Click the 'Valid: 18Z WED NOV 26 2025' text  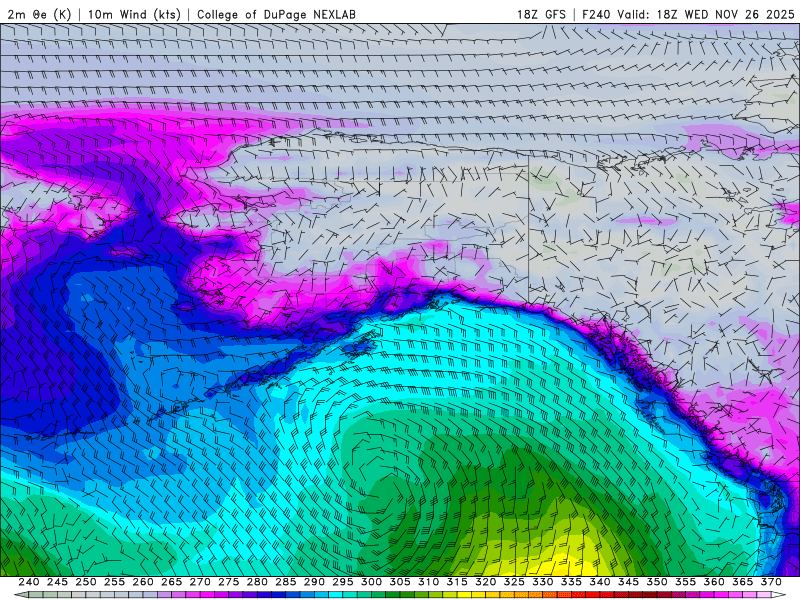[706, 14]
